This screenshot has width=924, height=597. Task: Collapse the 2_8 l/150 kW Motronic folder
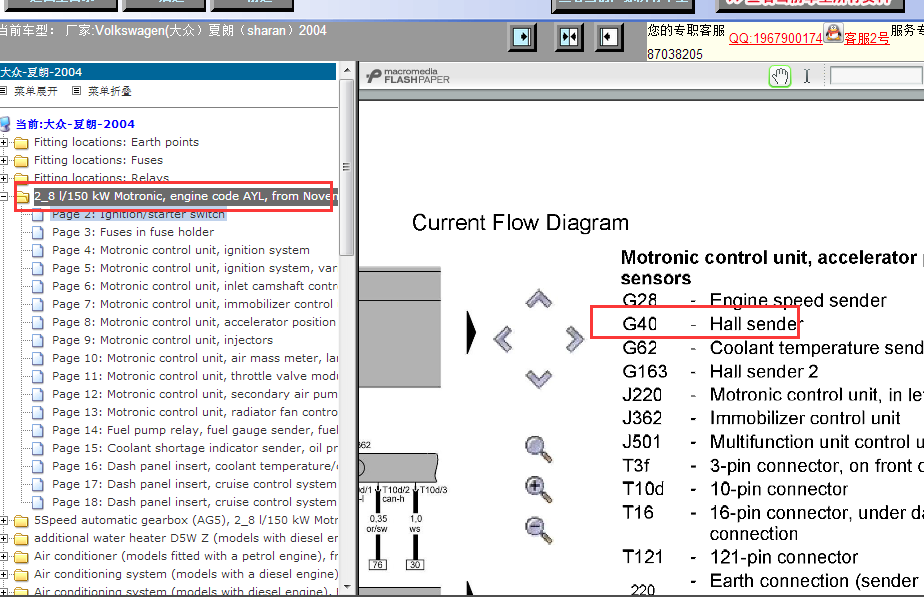click(x=4, y=196)
